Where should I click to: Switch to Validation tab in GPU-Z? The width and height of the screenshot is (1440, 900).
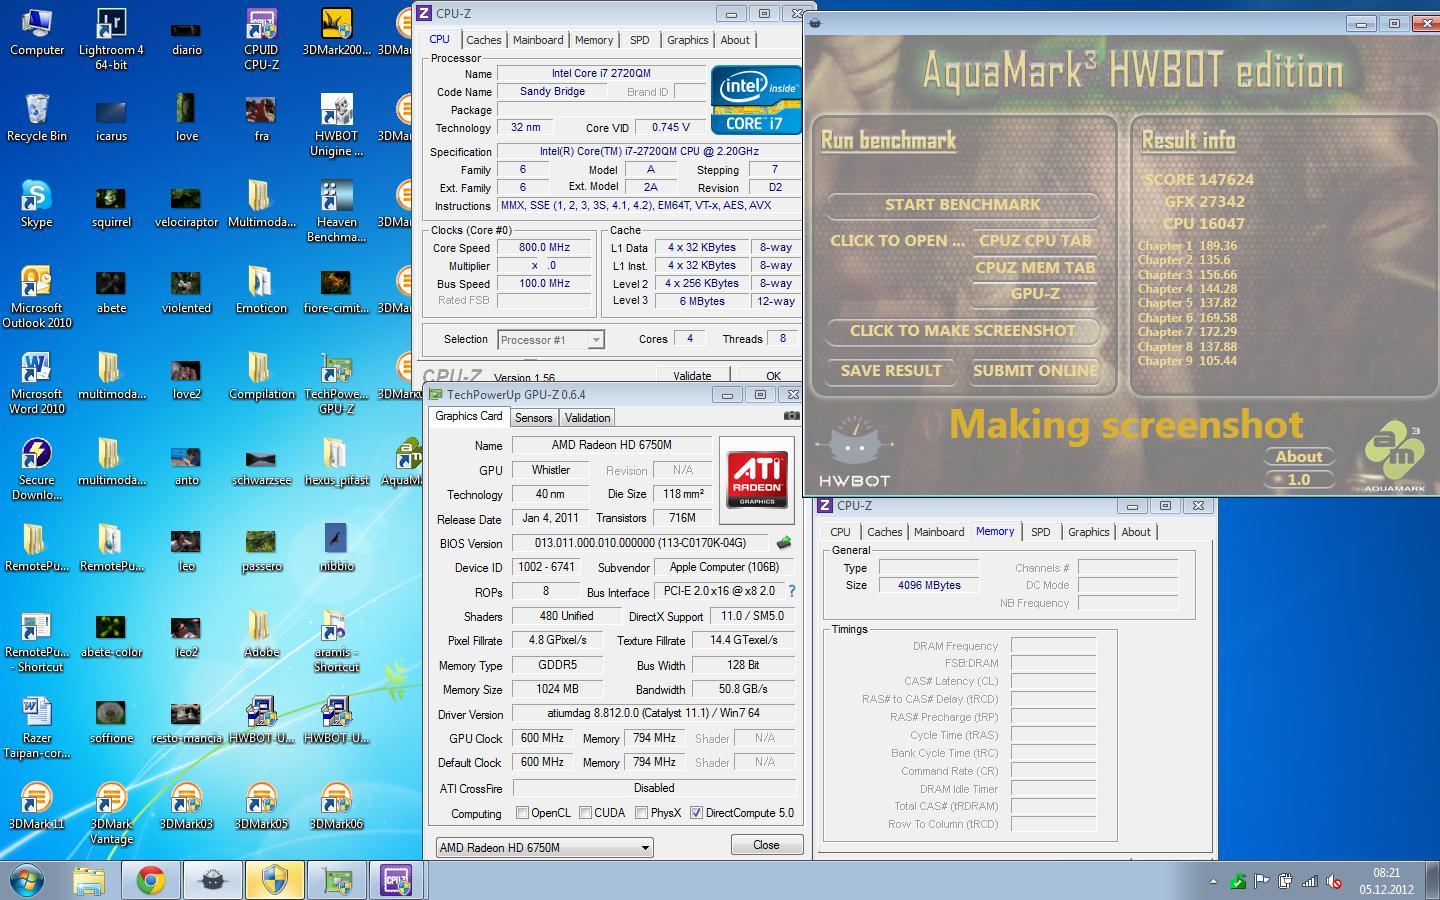click(x=587, y=418)
